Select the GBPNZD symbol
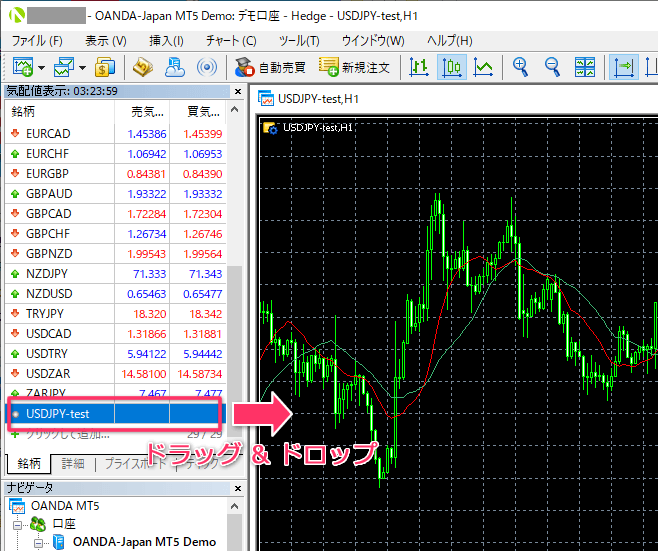Image resolution: width=658 pixels, height=551 pixels. [49, 253]
